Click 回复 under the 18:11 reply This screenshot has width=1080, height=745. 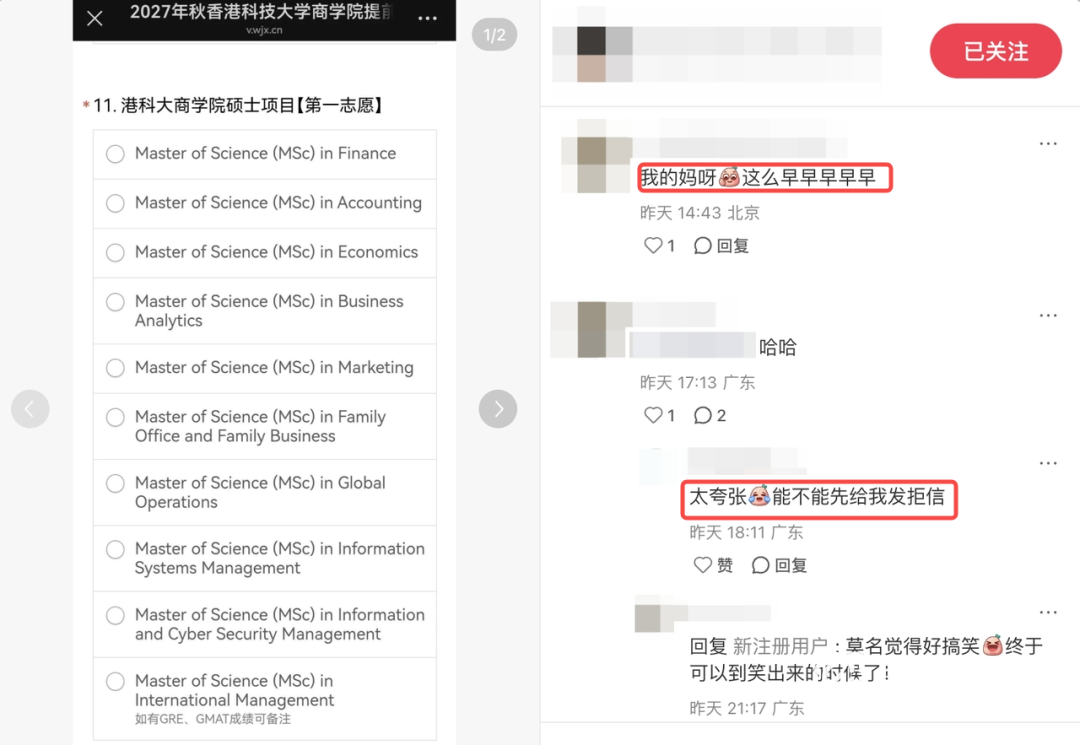click(779, 565)
